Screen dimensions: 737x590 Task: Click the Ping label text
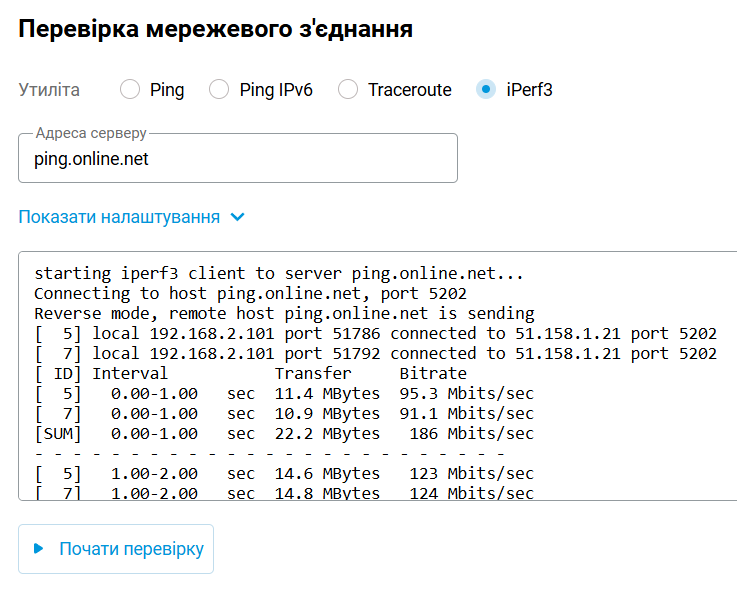(x=167, y=90)
